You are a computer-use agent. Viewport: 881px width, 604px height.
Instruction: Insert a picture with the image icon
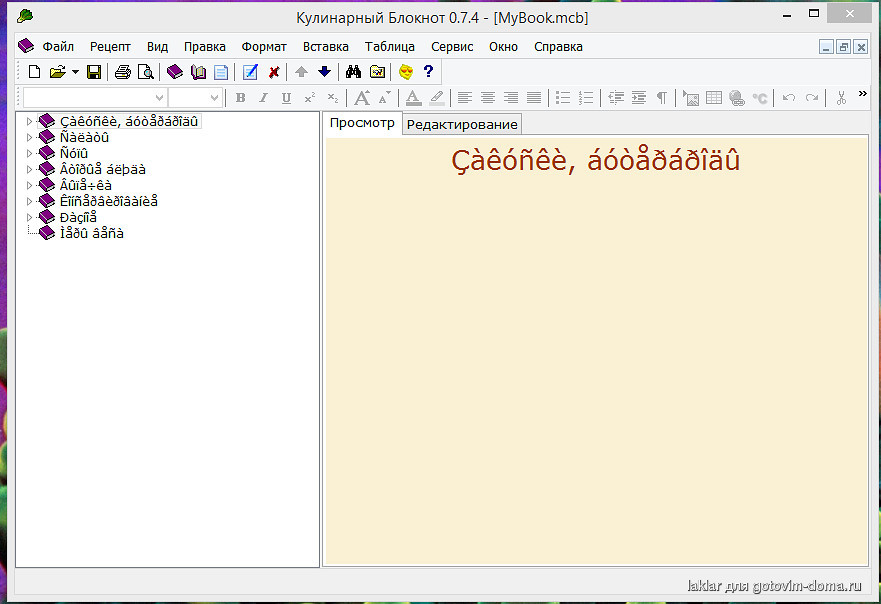click(691, 98)
